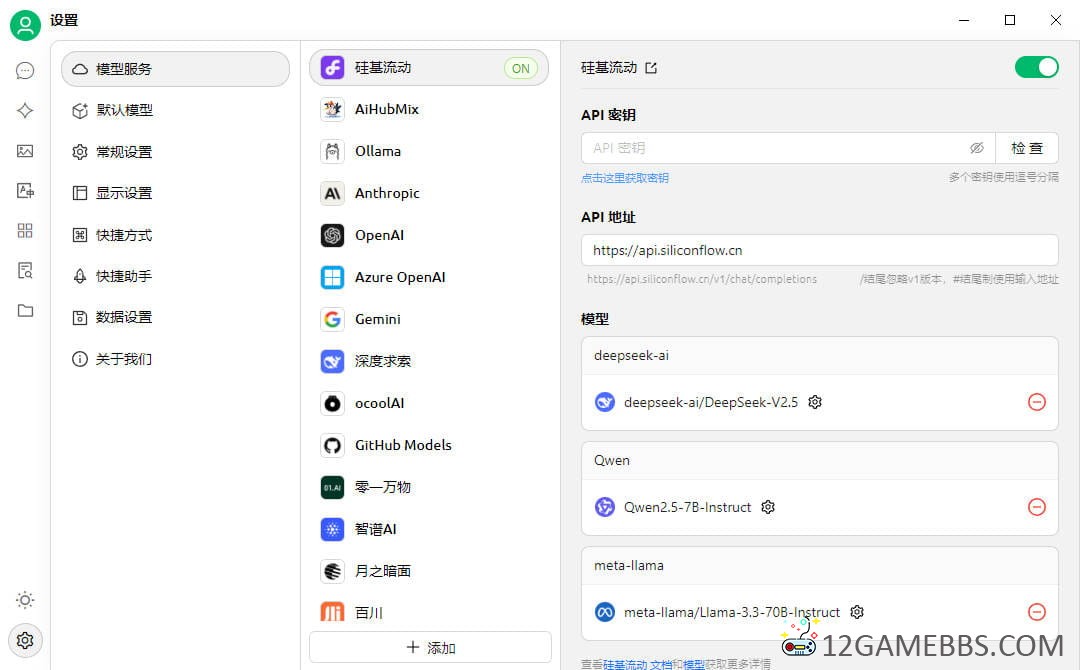Open the files folder sidebar icon
This screenshot has height=670, width=1080.
(25, 311)
